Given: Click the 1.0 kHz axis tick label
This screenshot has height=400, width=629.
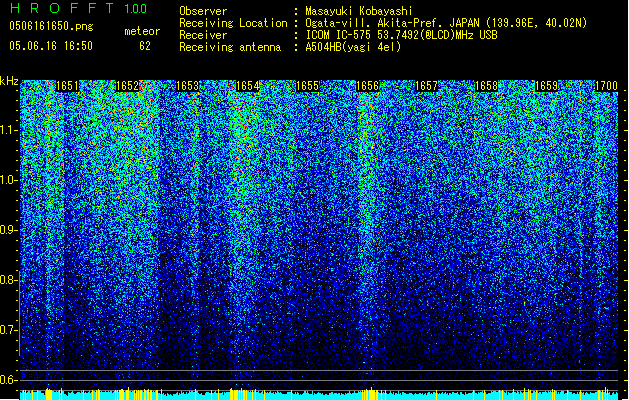Looking at the screenshot, I should pos(8,180).
